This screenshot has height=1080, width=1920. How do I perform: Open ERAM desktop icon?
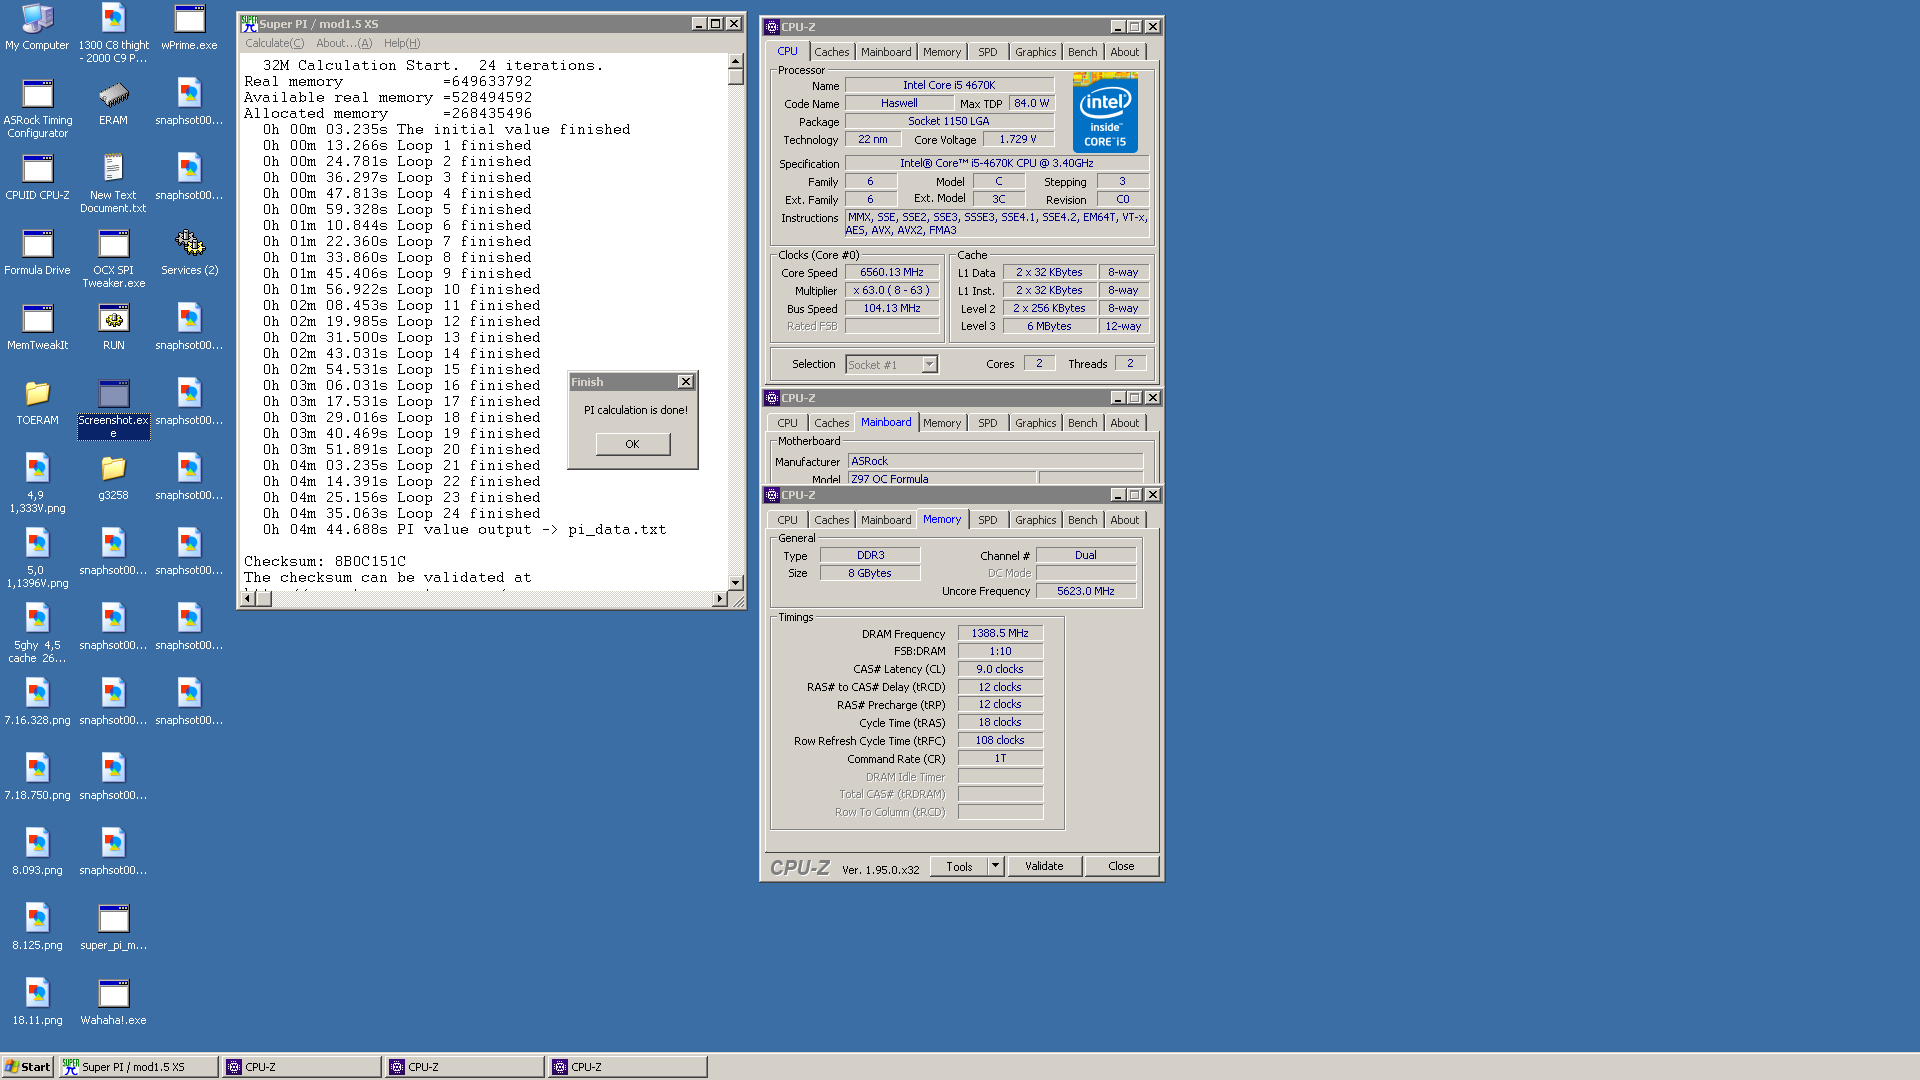click(x=113, y=102)
